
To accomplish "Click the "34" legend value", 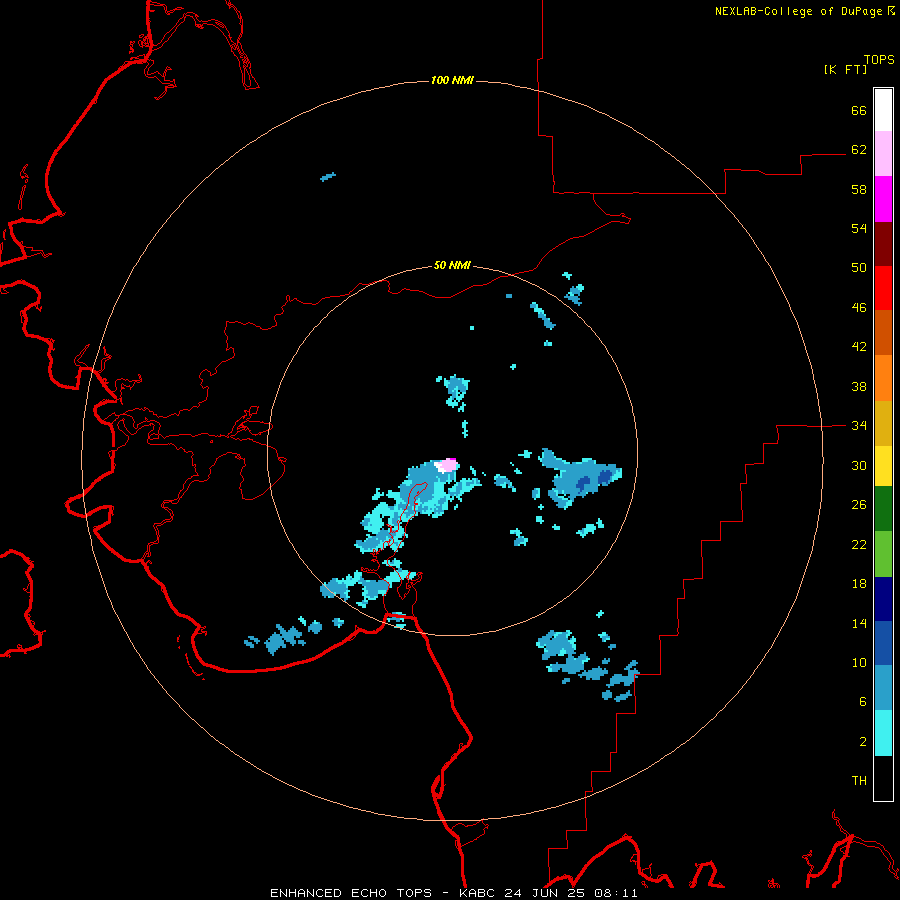I will point(859,426).
